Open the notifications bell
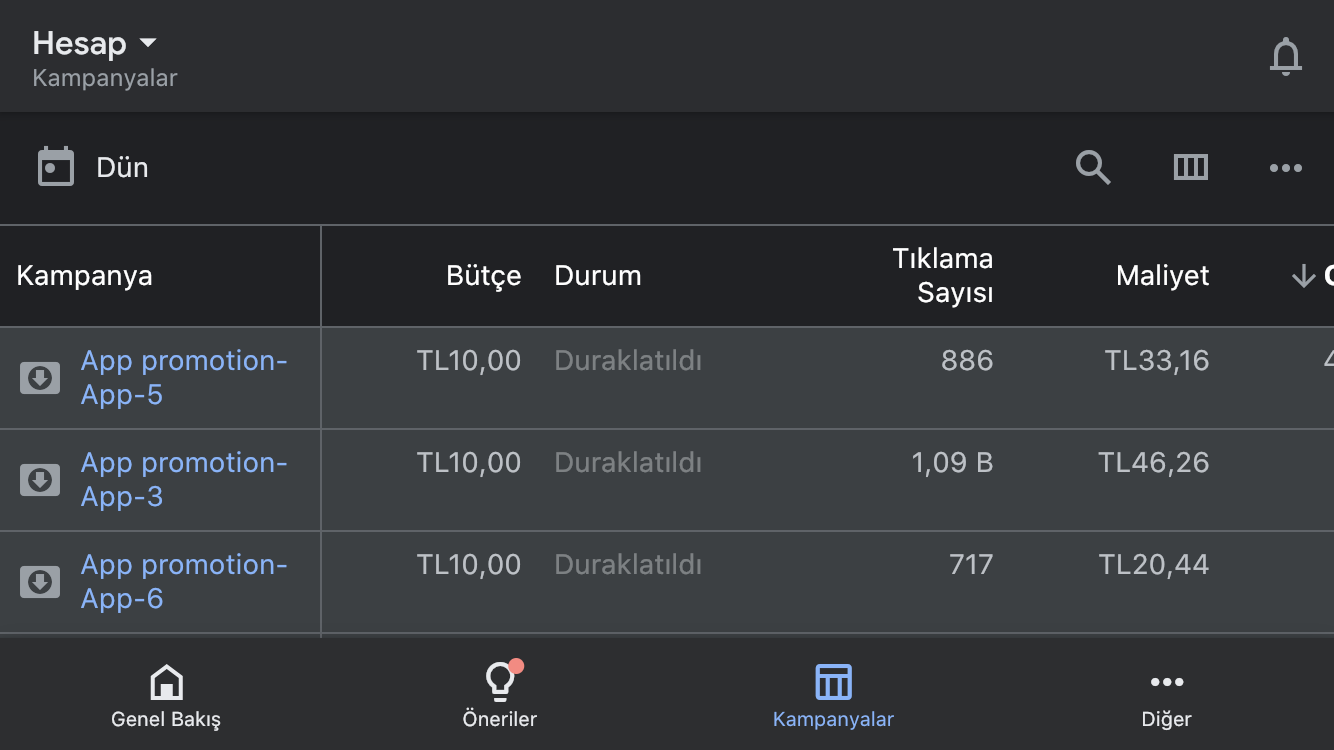Viewport: 1334px width, 750px height. pos(1285,56)
